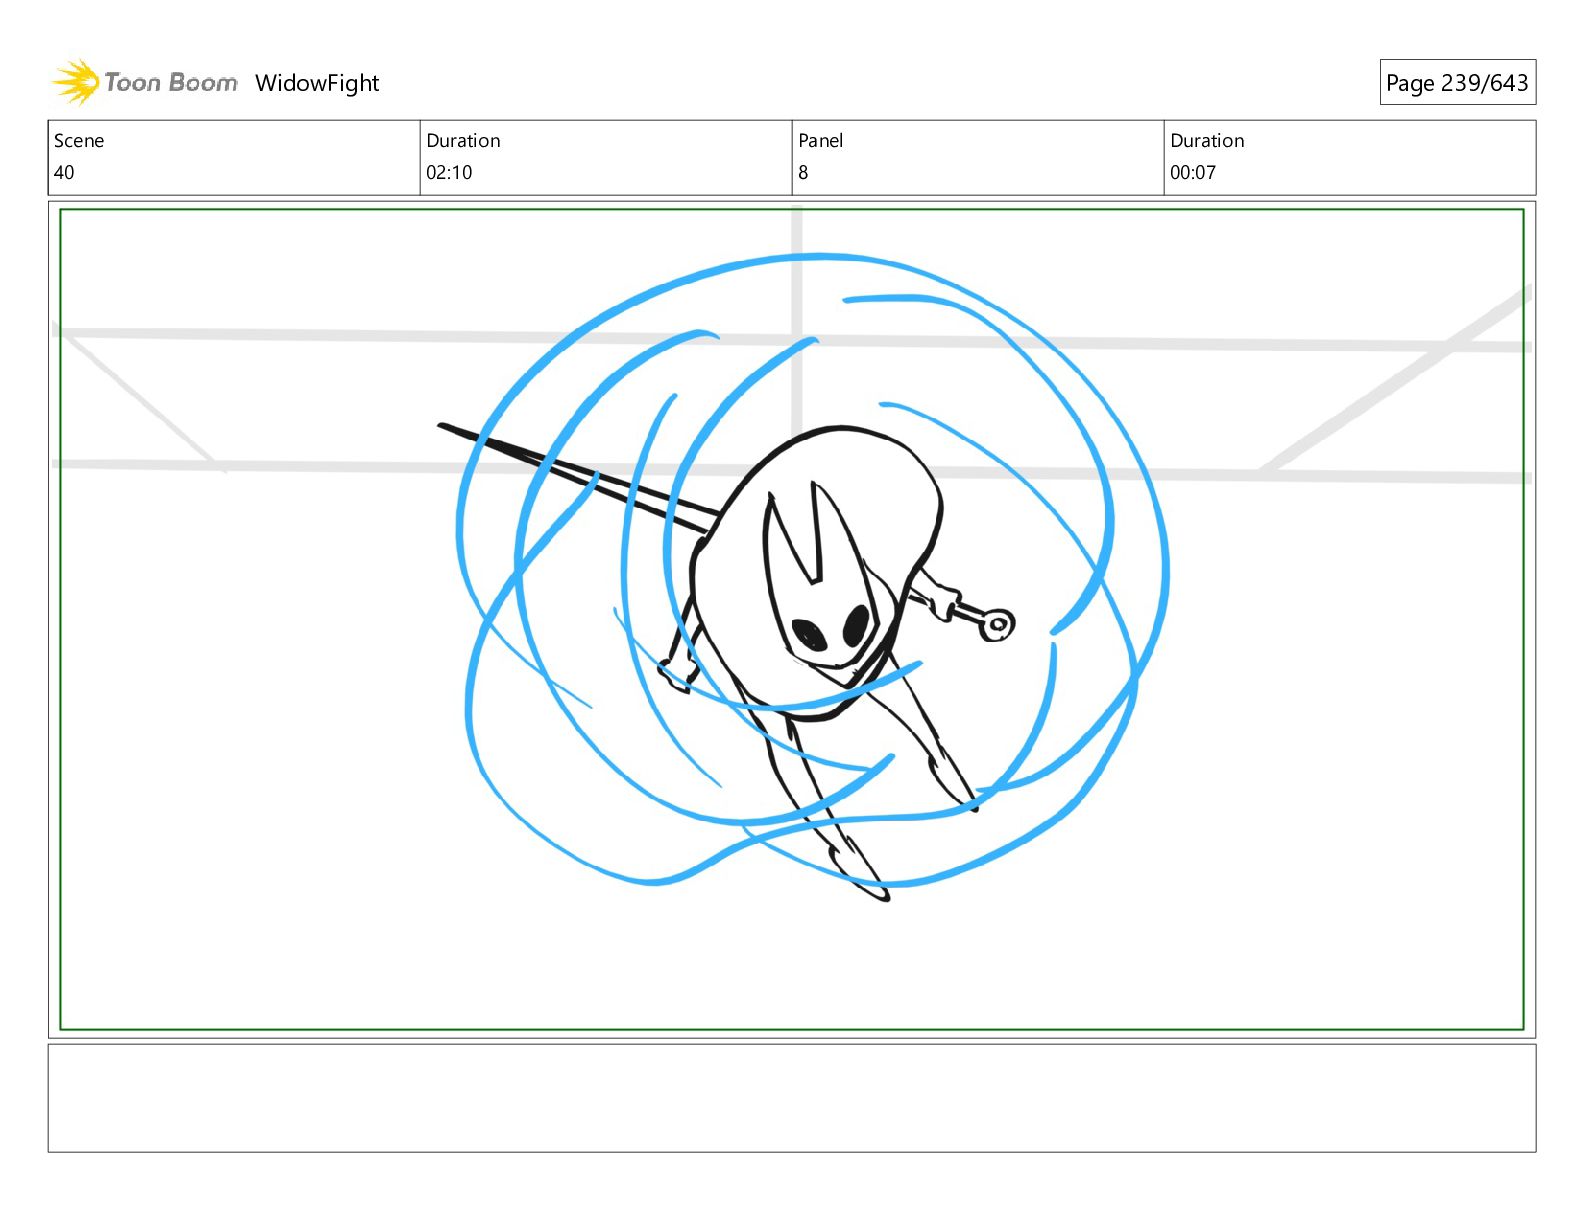Click the scene number 40
This screenshot has height=1224, width=1584.
(x=64, y=172)
